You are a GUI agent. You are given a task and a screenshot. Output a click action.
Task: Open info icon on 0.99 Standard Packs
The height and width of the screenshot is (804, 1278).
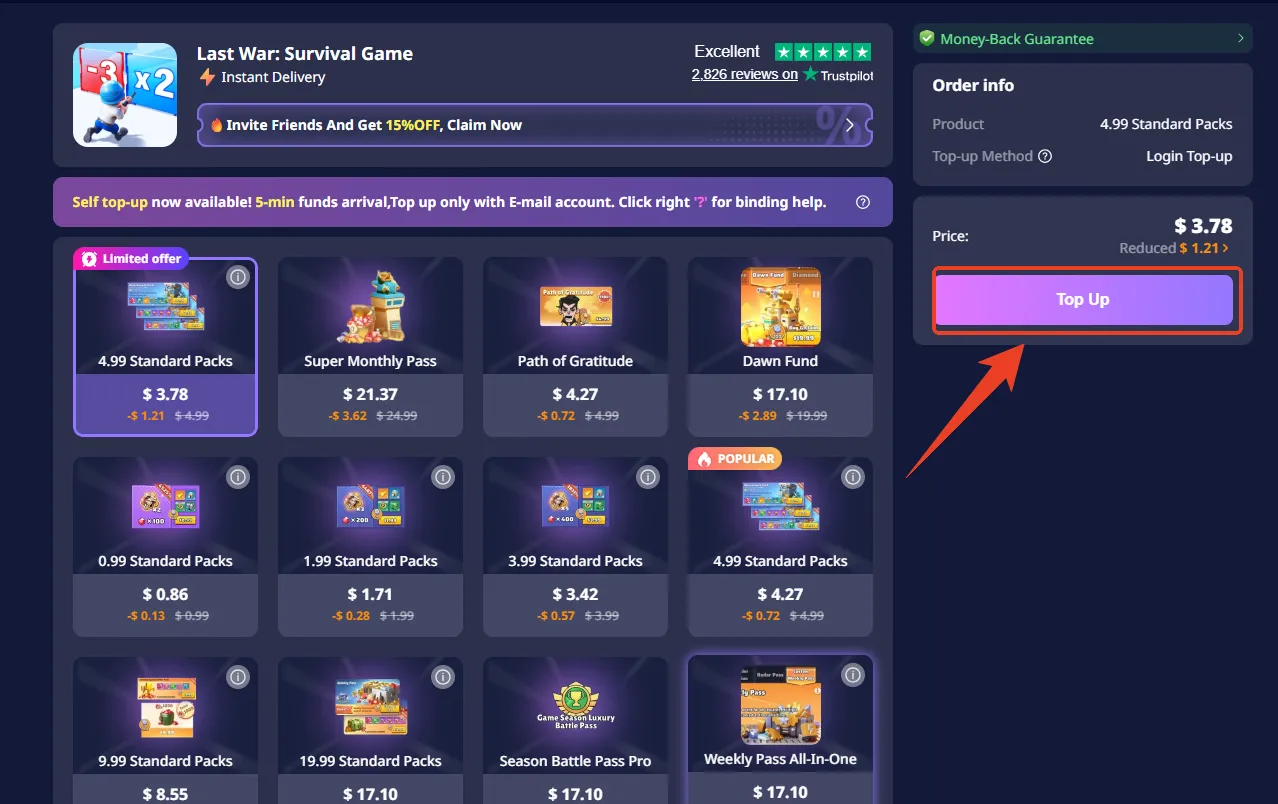[237, 477]
